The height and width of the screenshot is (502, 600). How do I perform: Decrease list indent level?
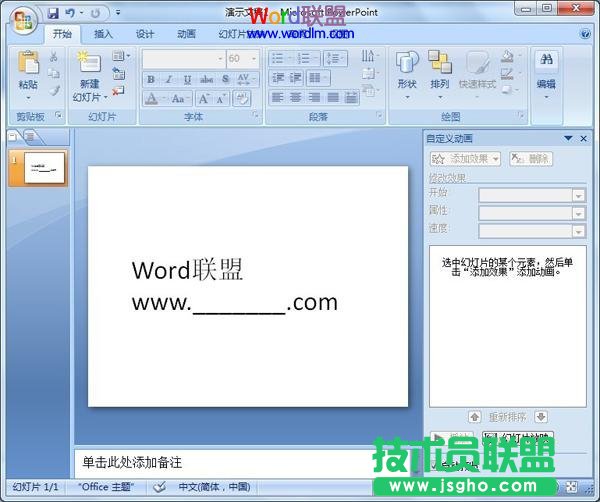click(278, 78)
